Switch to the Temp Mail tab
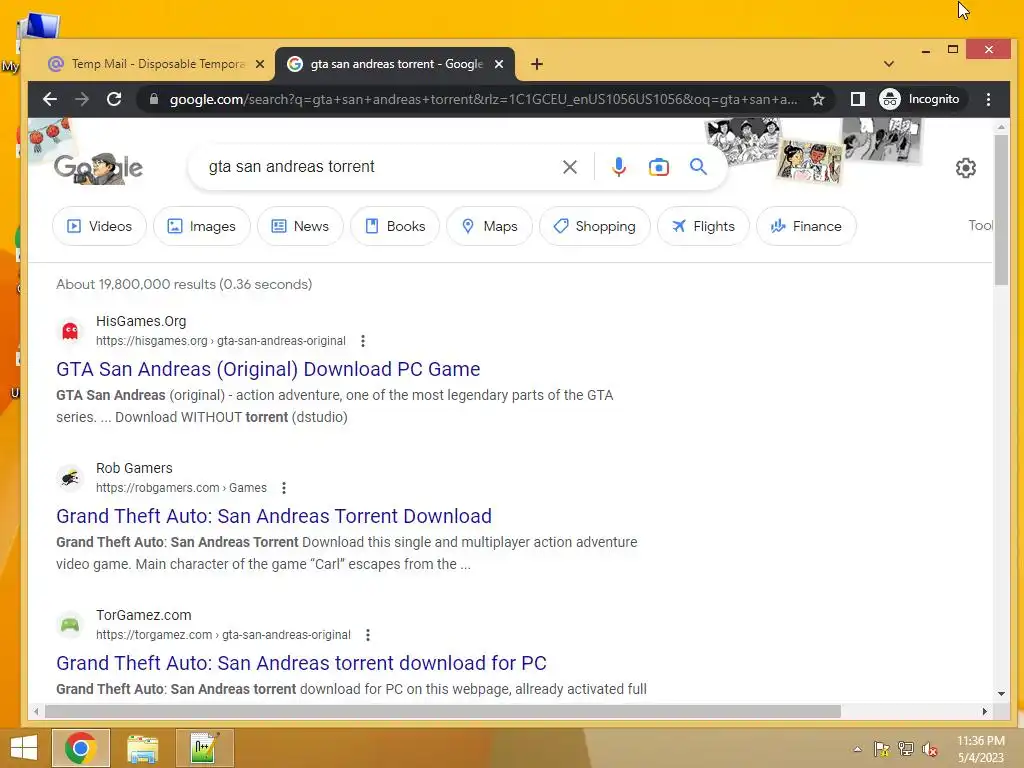Screen dimensions: 1024x768 click(157, 64)
